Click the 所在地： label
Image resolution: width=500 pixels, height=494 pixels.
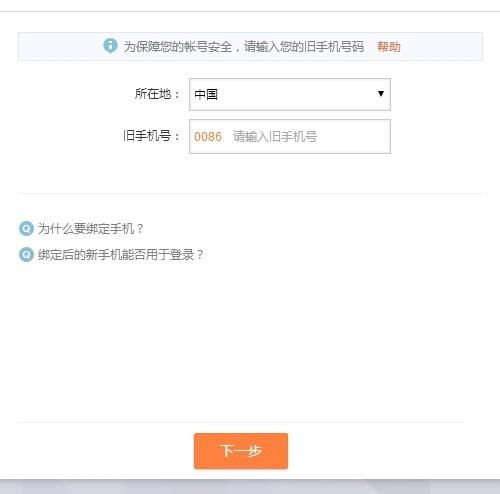click(157, 94)
